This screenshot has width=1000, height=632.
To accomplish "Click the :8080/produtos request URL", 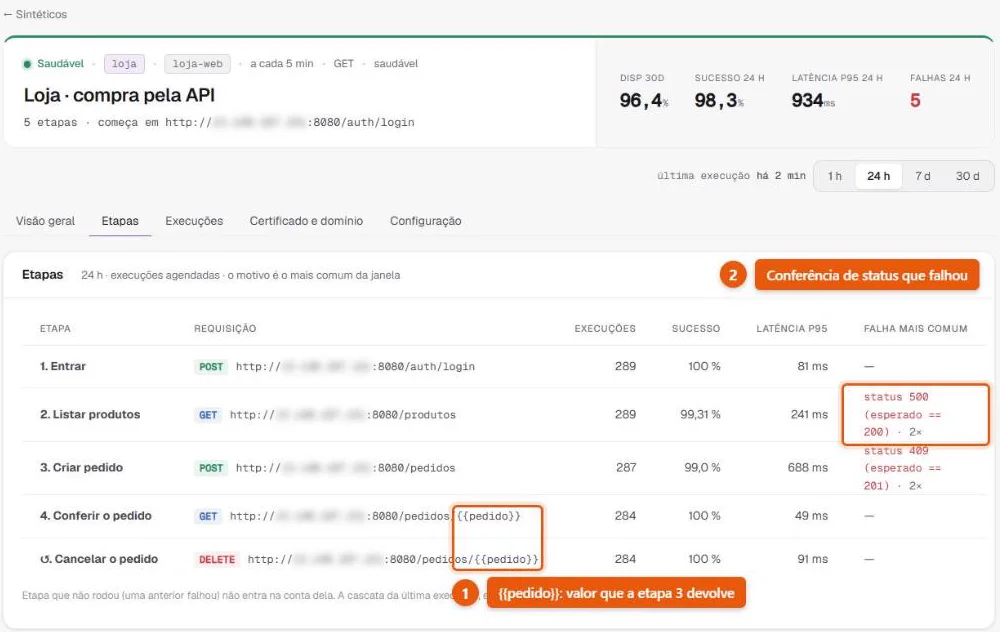I will click(x=342, y=415).
